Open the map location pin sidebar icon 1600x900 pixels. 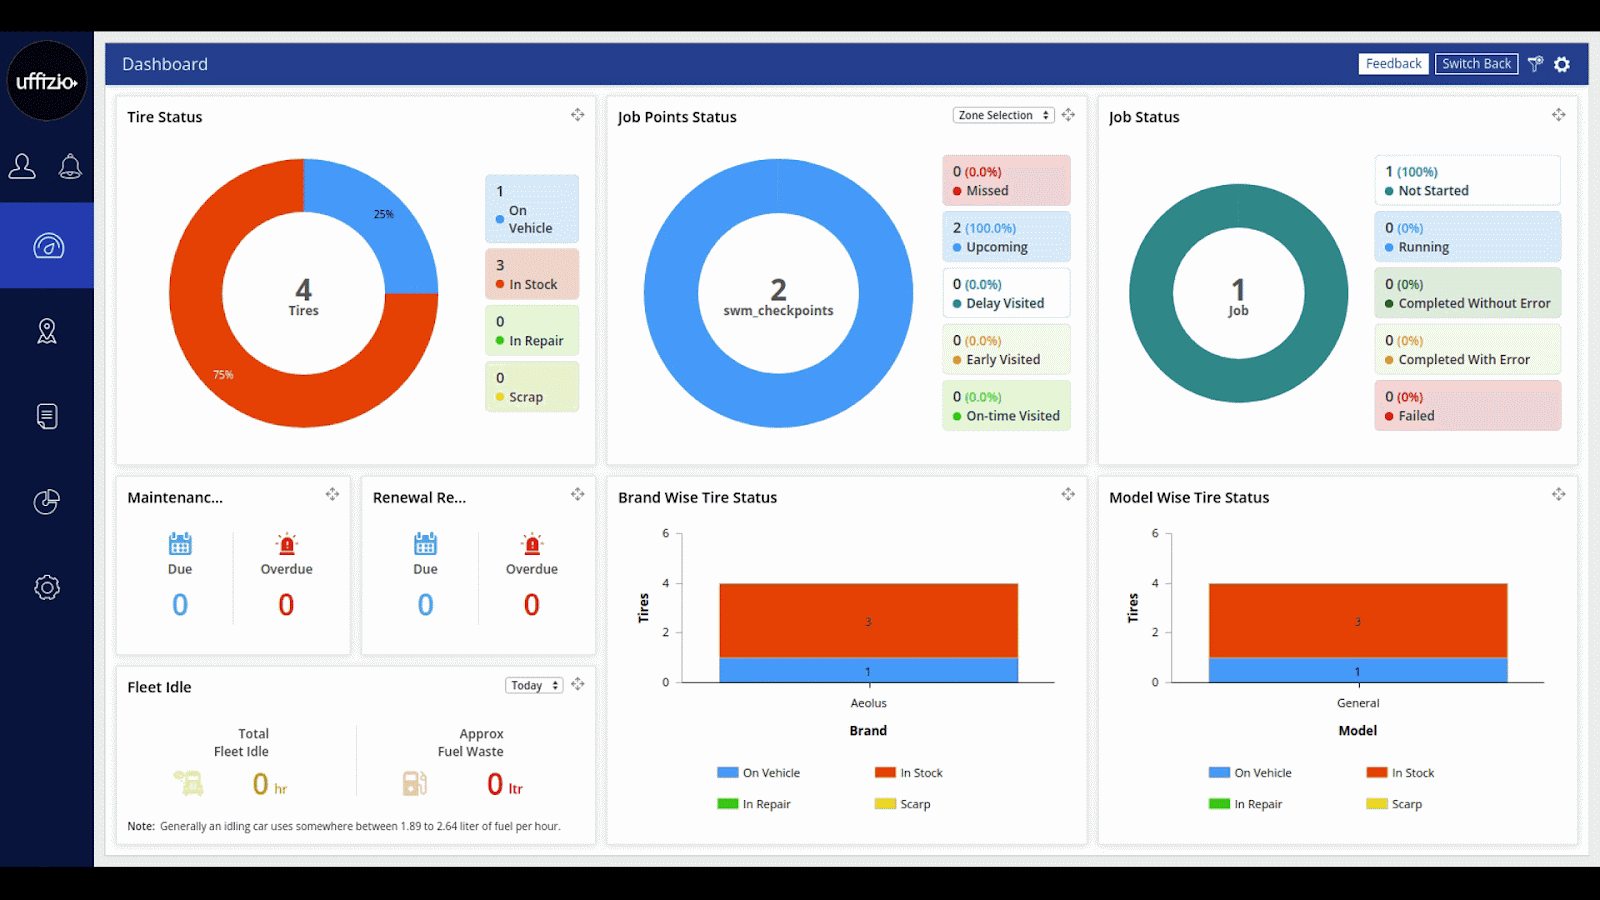click(47, 331)
